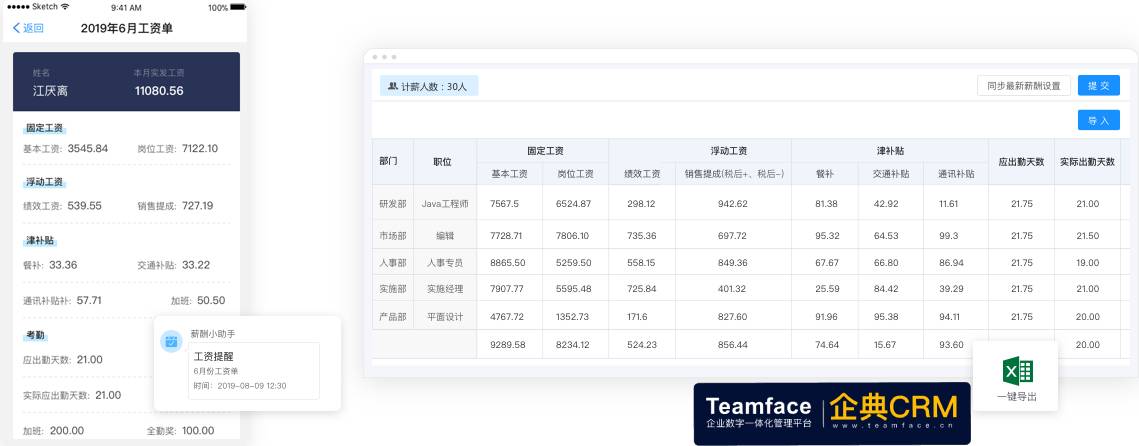Select the 平面设计 cell
The height and width of the screenshot is (446, 1139).
[x=445, y=317]
